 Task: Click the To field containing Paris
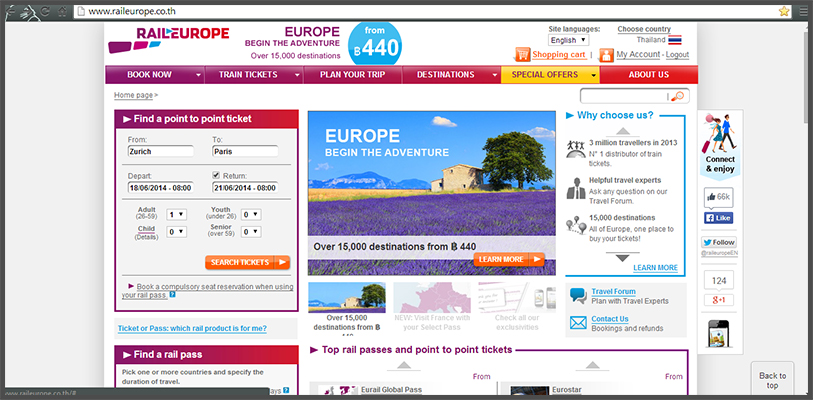pyautogui.click(x=245, y=151)
